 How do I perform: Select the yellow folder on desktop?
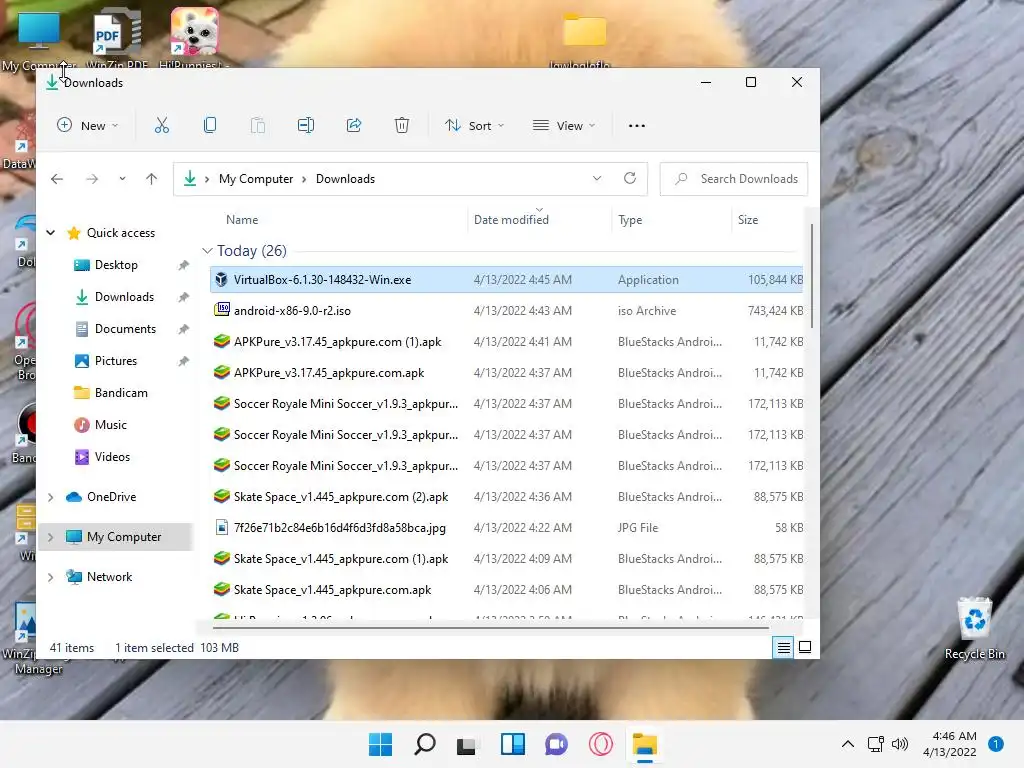pyautogui.click(x=583, y=38)
